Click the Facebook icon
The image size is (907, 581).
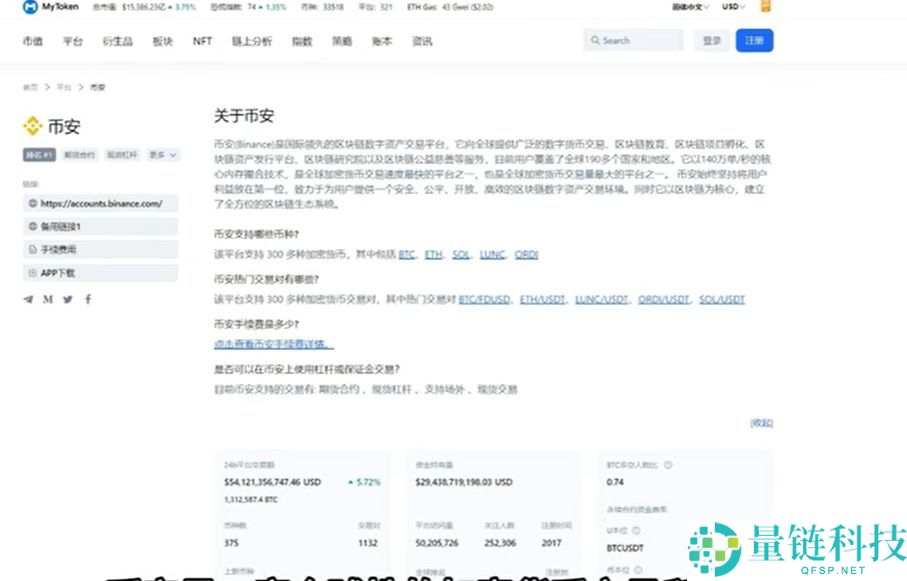[x=89, y=297]
